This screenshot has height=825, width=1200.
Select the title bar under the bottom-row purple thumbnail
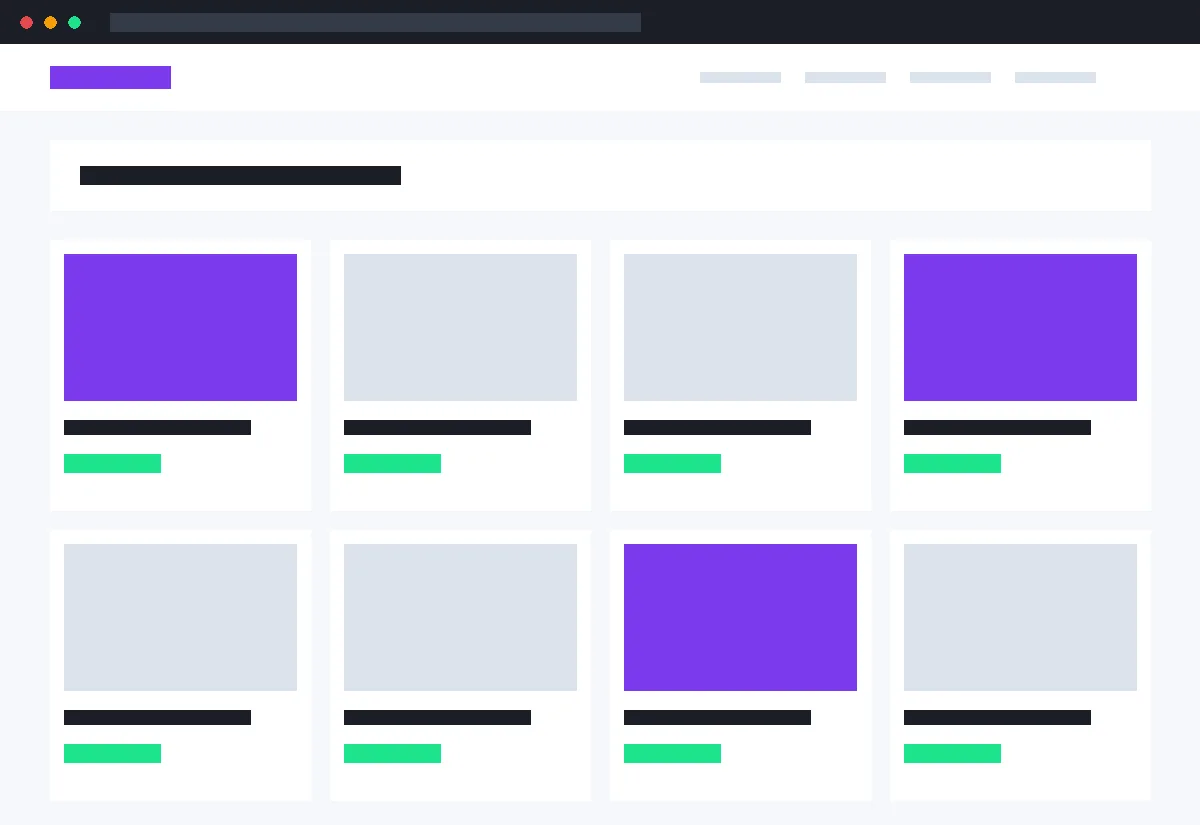tap(717, 717)
